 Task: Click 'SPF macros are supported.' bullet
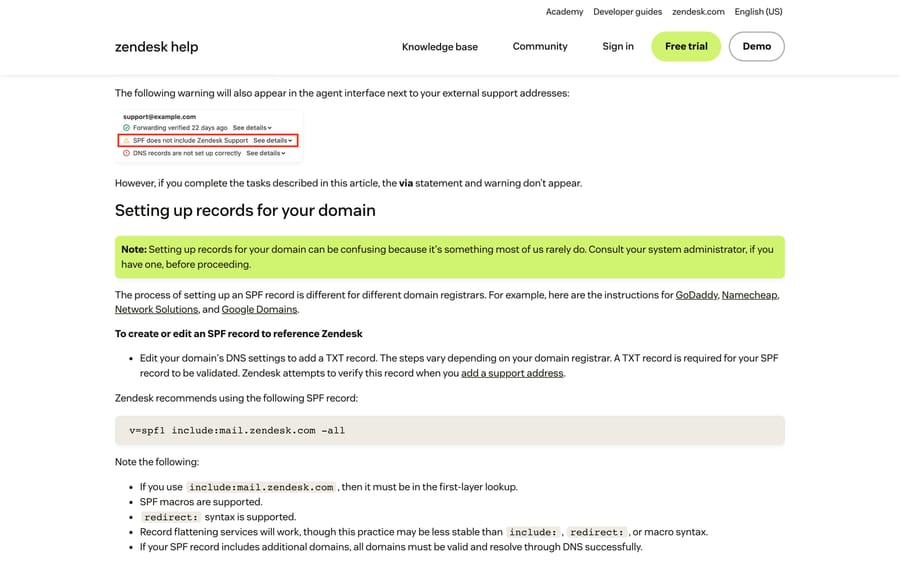201,502
